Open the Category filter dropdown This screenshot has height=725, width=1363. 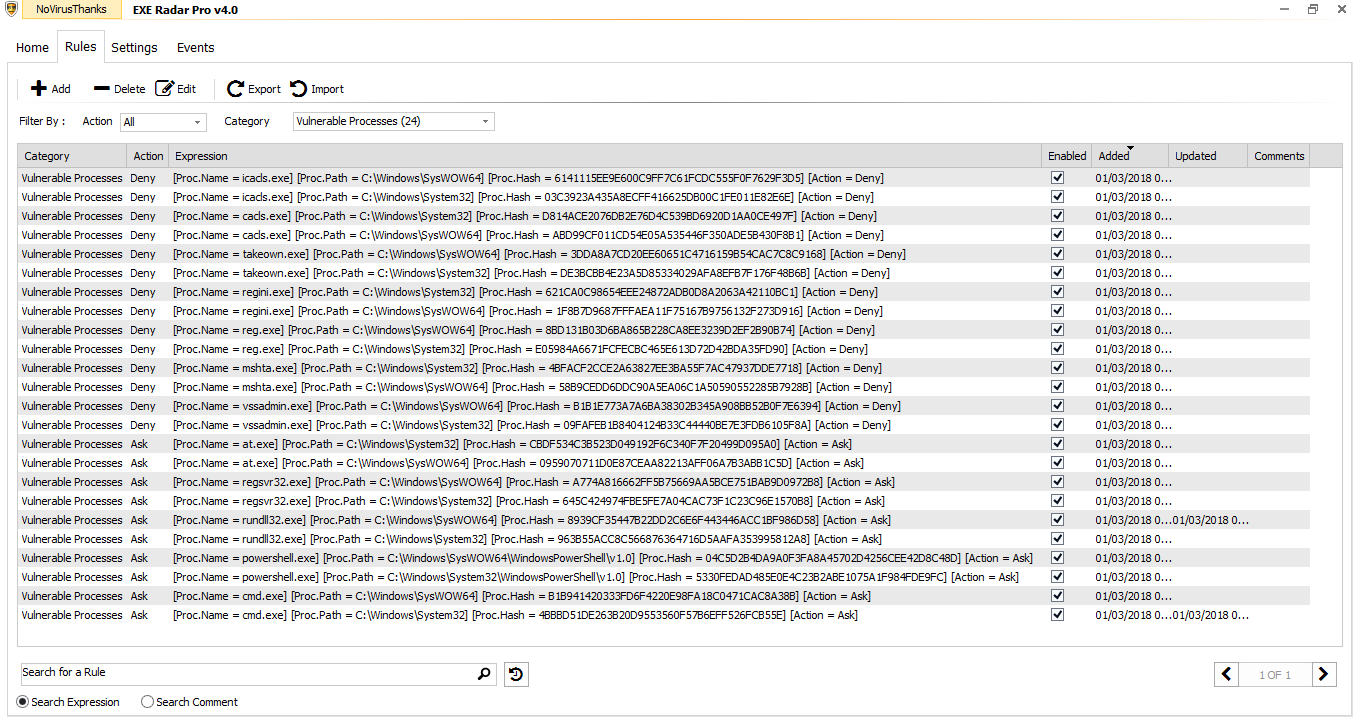(394, 122)
